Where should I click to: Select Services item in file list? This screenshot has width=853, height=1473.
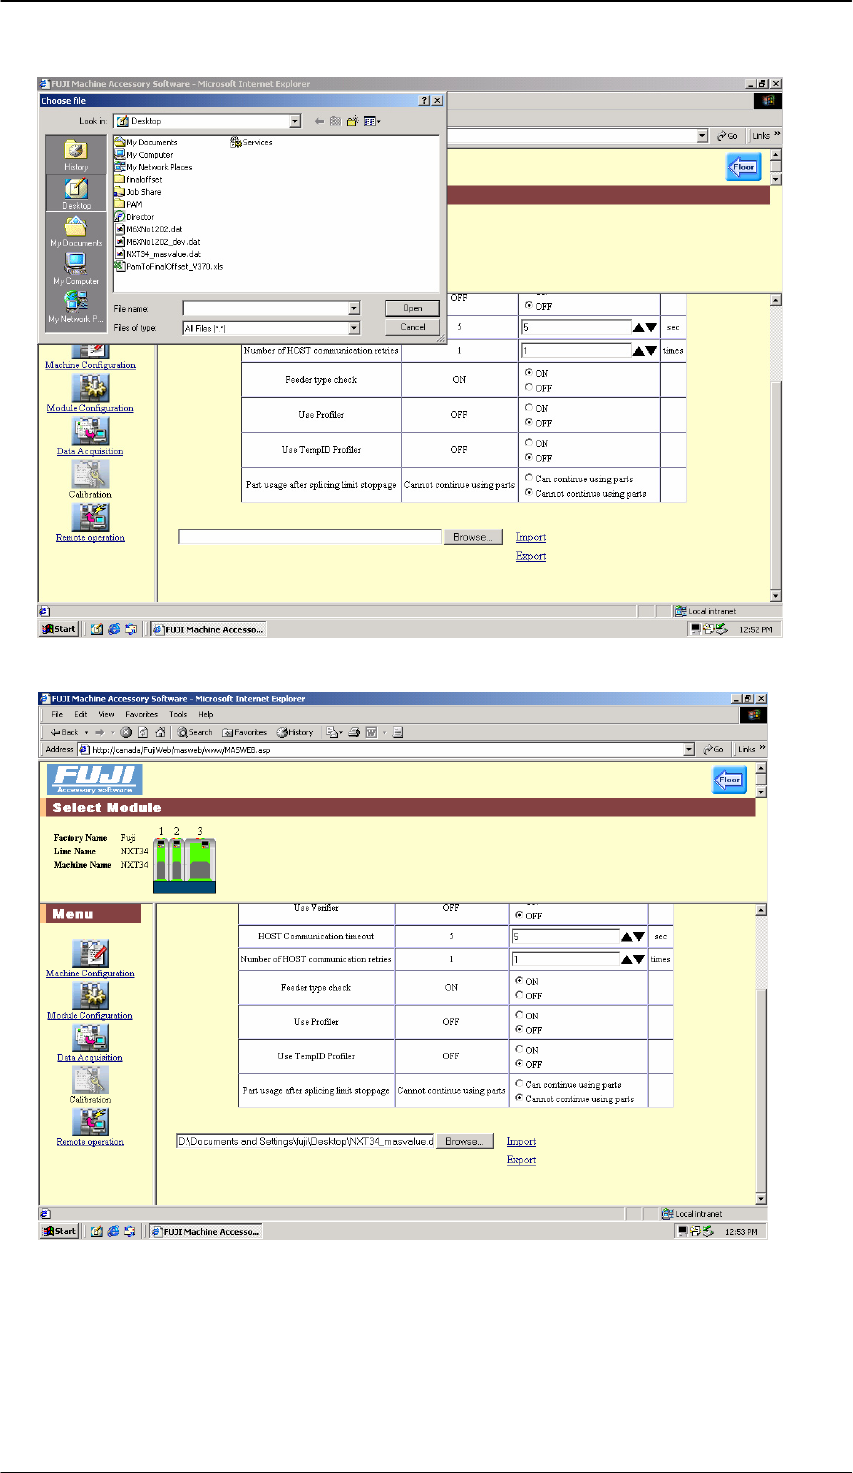[x=251, y=142]
